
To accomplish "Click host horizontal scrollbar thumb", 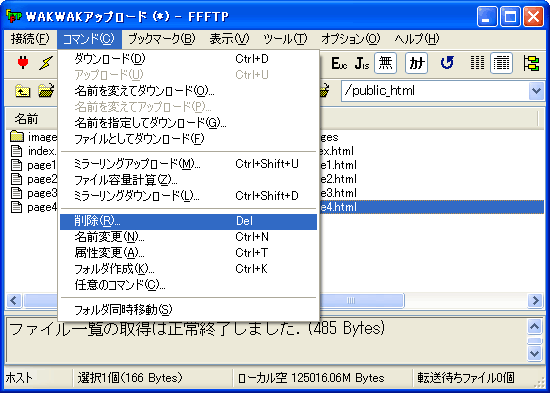I will pyautogui.click(x=362, y=301).
